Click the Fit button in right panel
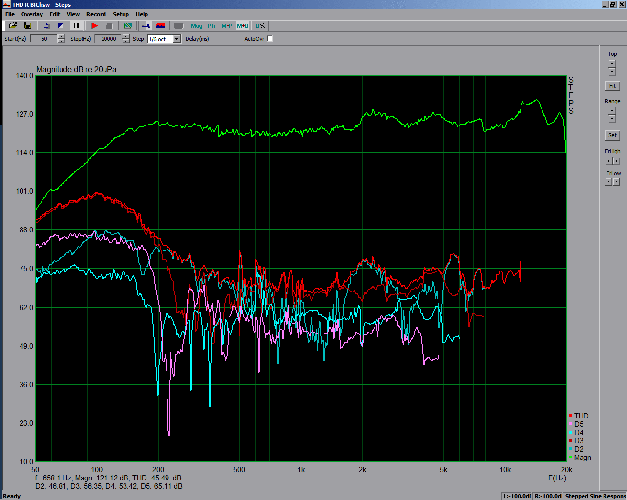627x500 pixels. pyautogui.click(x=611, y=87)
